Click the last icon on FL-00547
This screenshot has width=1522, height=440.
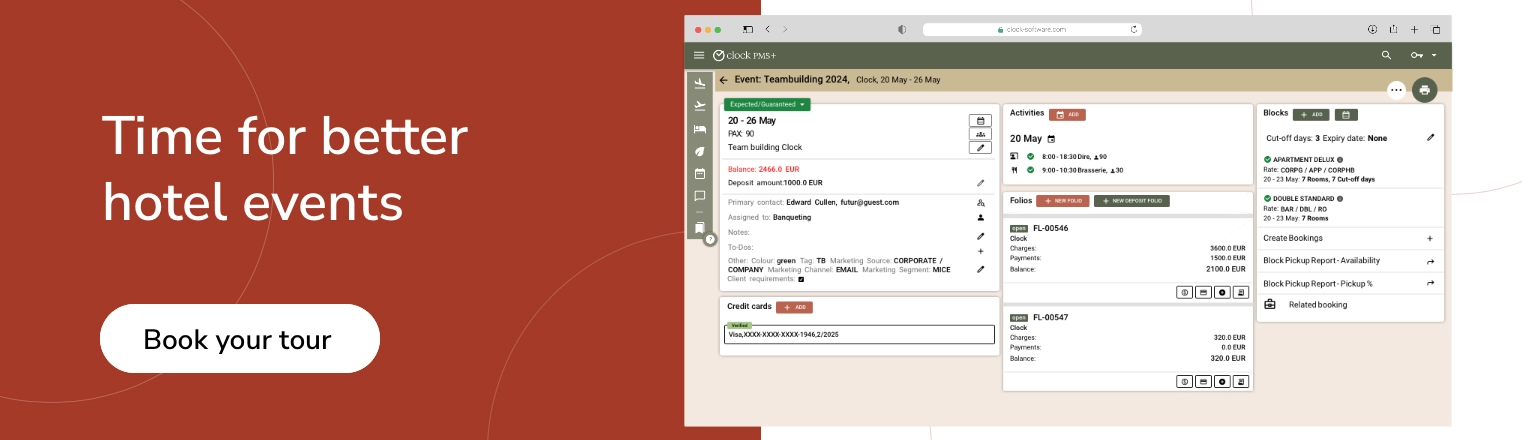pos(1241,381)
